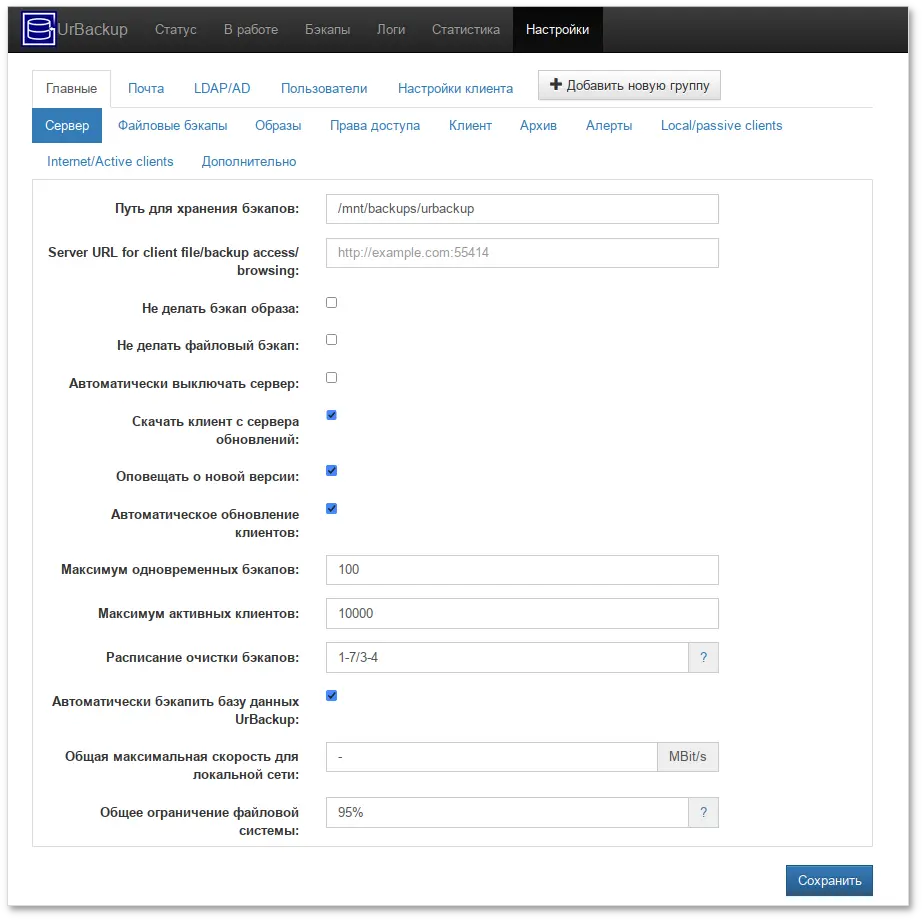This screenshot has height=920, width=922.
Task: Disable Скачать клиент с сервера обновлений
Action: [x=331, y=414]
